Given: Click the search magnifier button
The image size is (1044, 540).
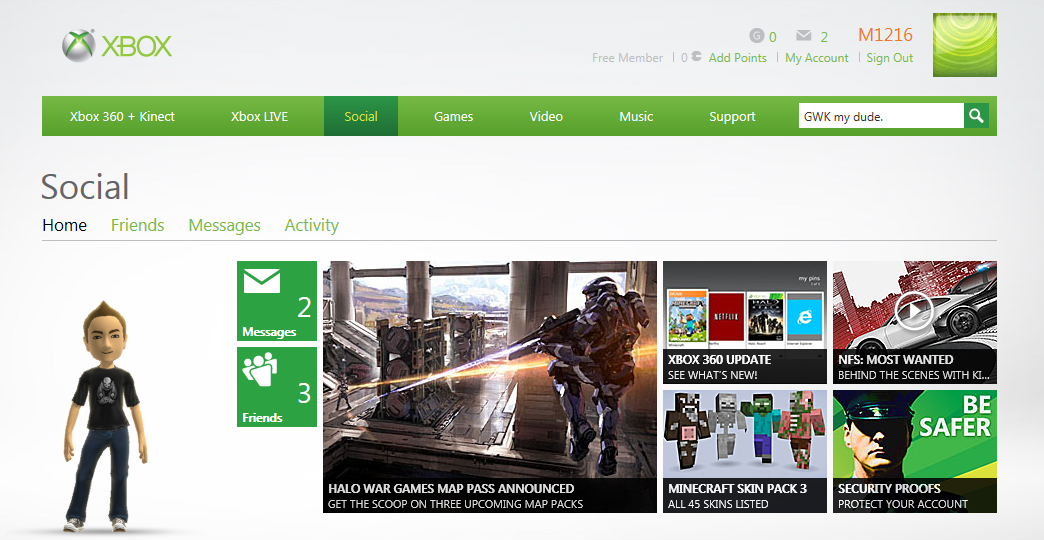Looking at the screenshot, I should [976, 116].
